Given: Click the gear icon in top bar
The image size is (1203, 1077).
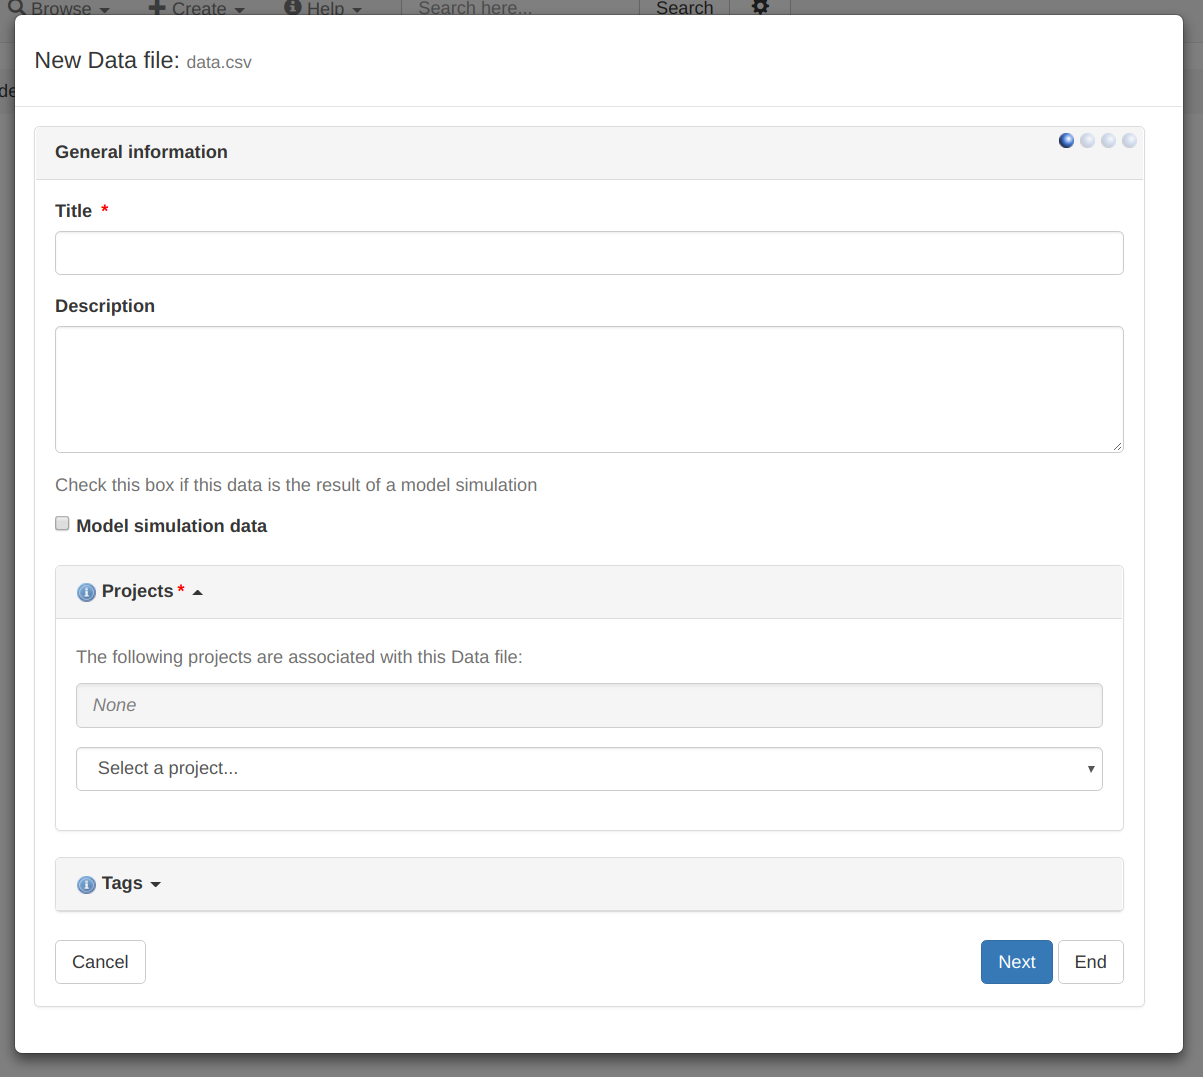Looking at the screenshot, I should (760, 8).
